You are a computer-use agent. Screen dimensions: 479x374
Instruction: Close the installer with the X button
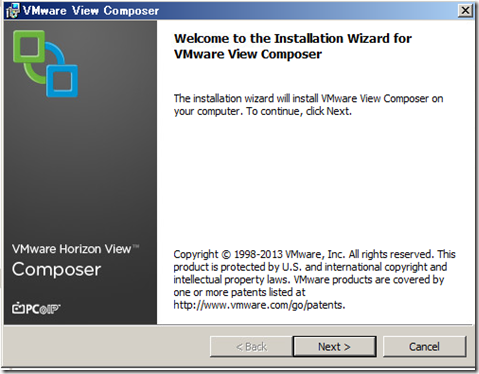tap(465, 11)
